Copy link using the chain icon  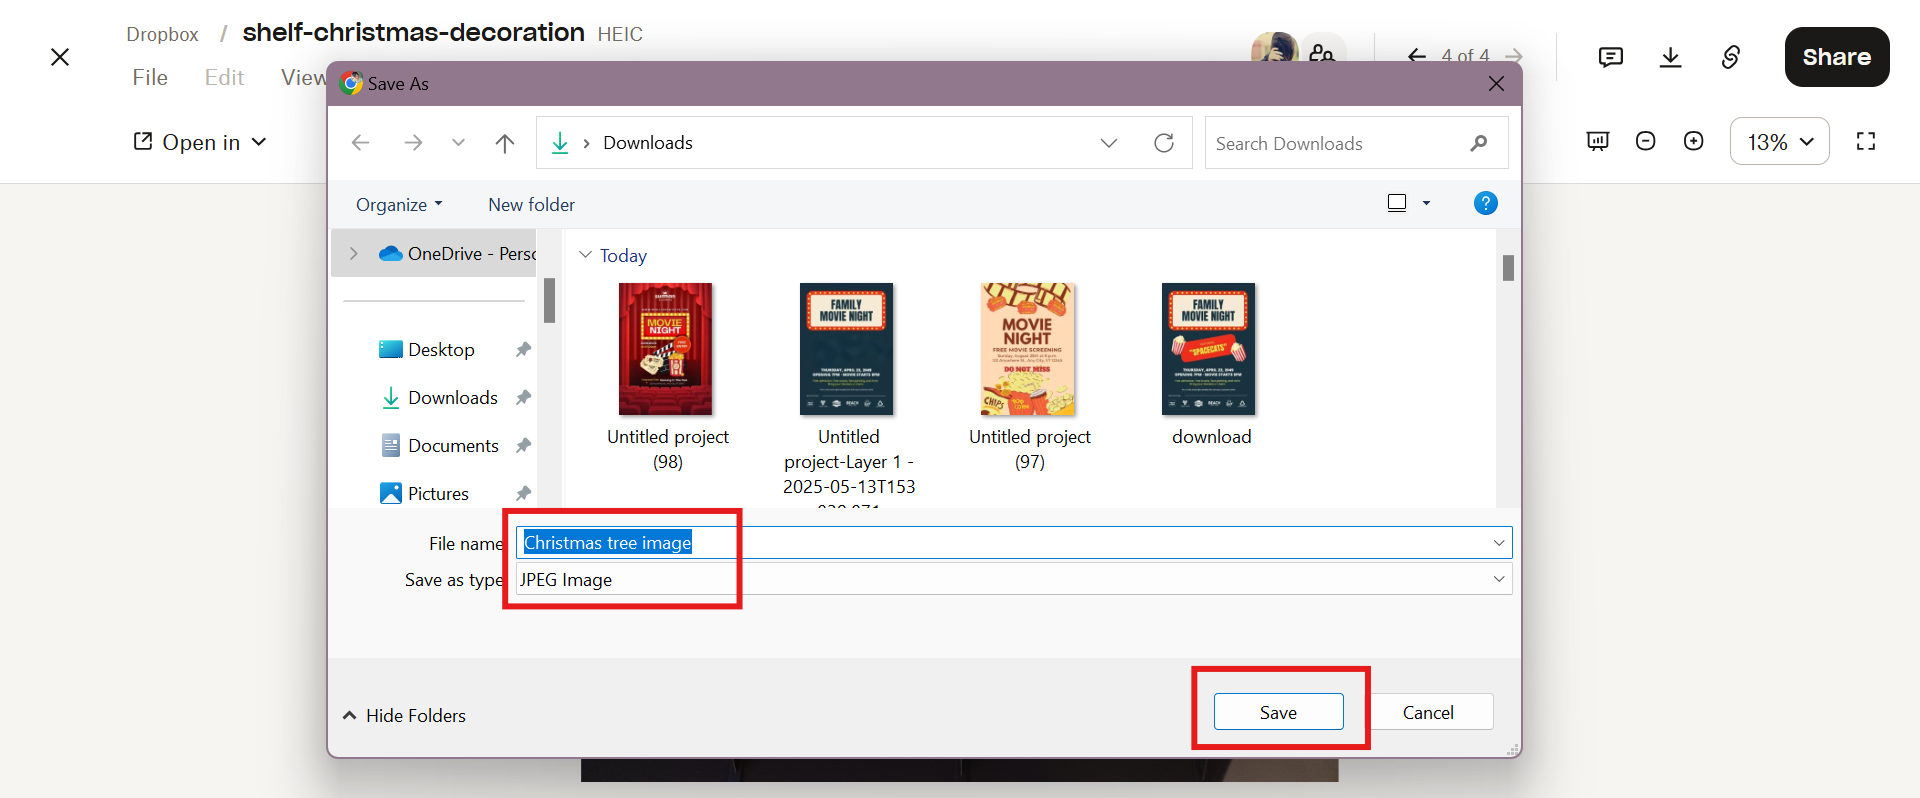[x=1731, y=57]
